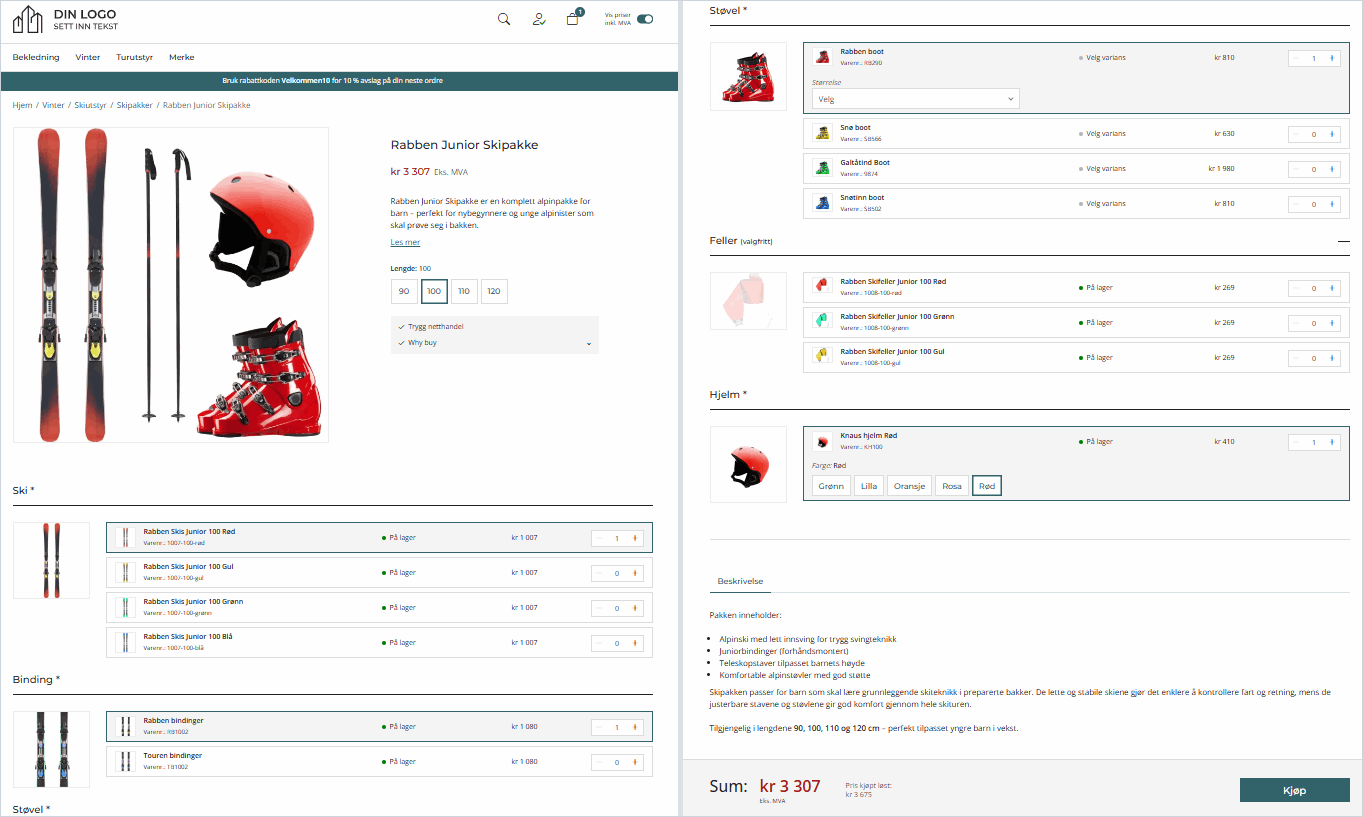Screen dimensions: 1363x817
Task: Switch to the Beskrivelse tab
Action: pyautogui.click(x=740, y=581)
